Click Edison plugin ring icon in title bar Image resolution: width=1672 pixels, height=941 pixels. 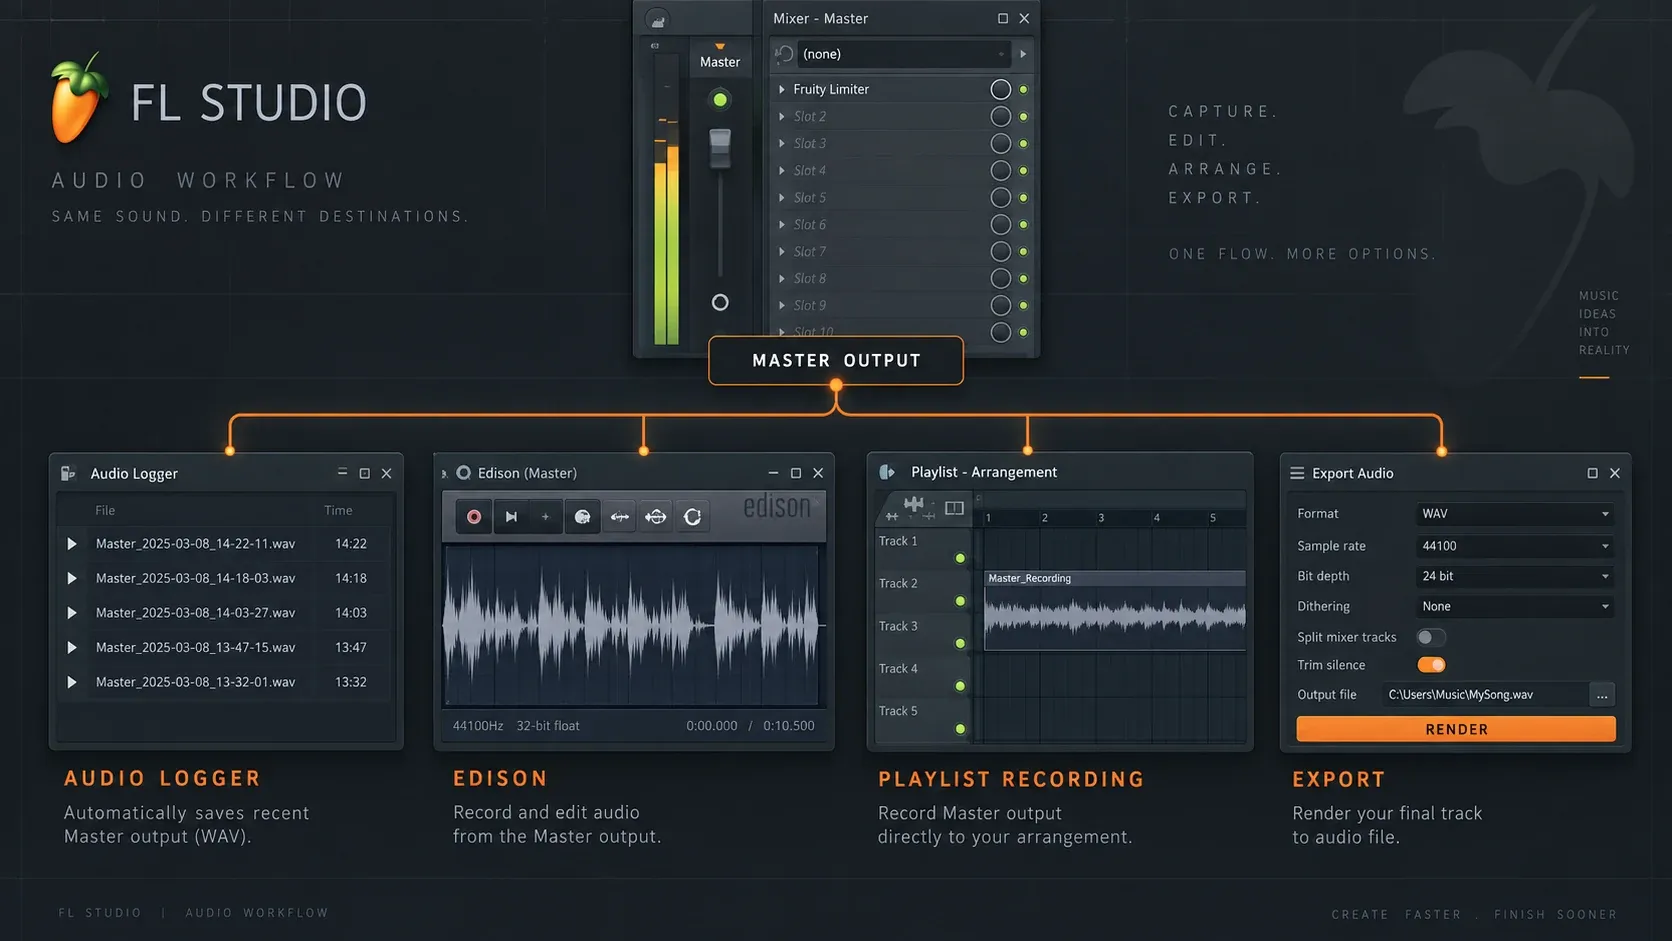(464, 473)
